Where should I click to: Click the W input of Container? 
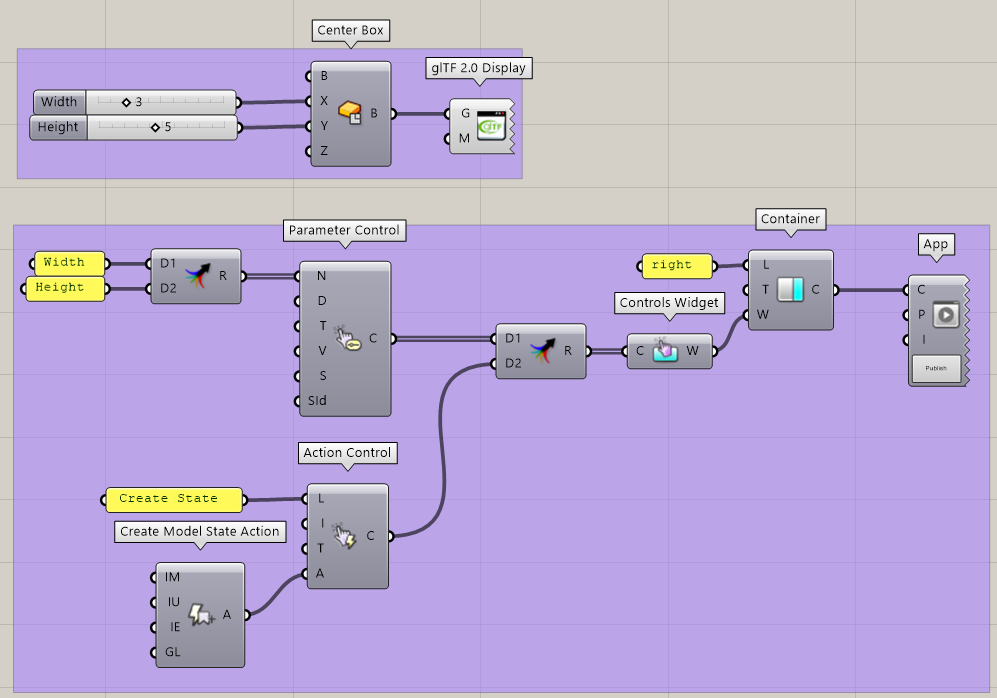(x=762, y=315)
